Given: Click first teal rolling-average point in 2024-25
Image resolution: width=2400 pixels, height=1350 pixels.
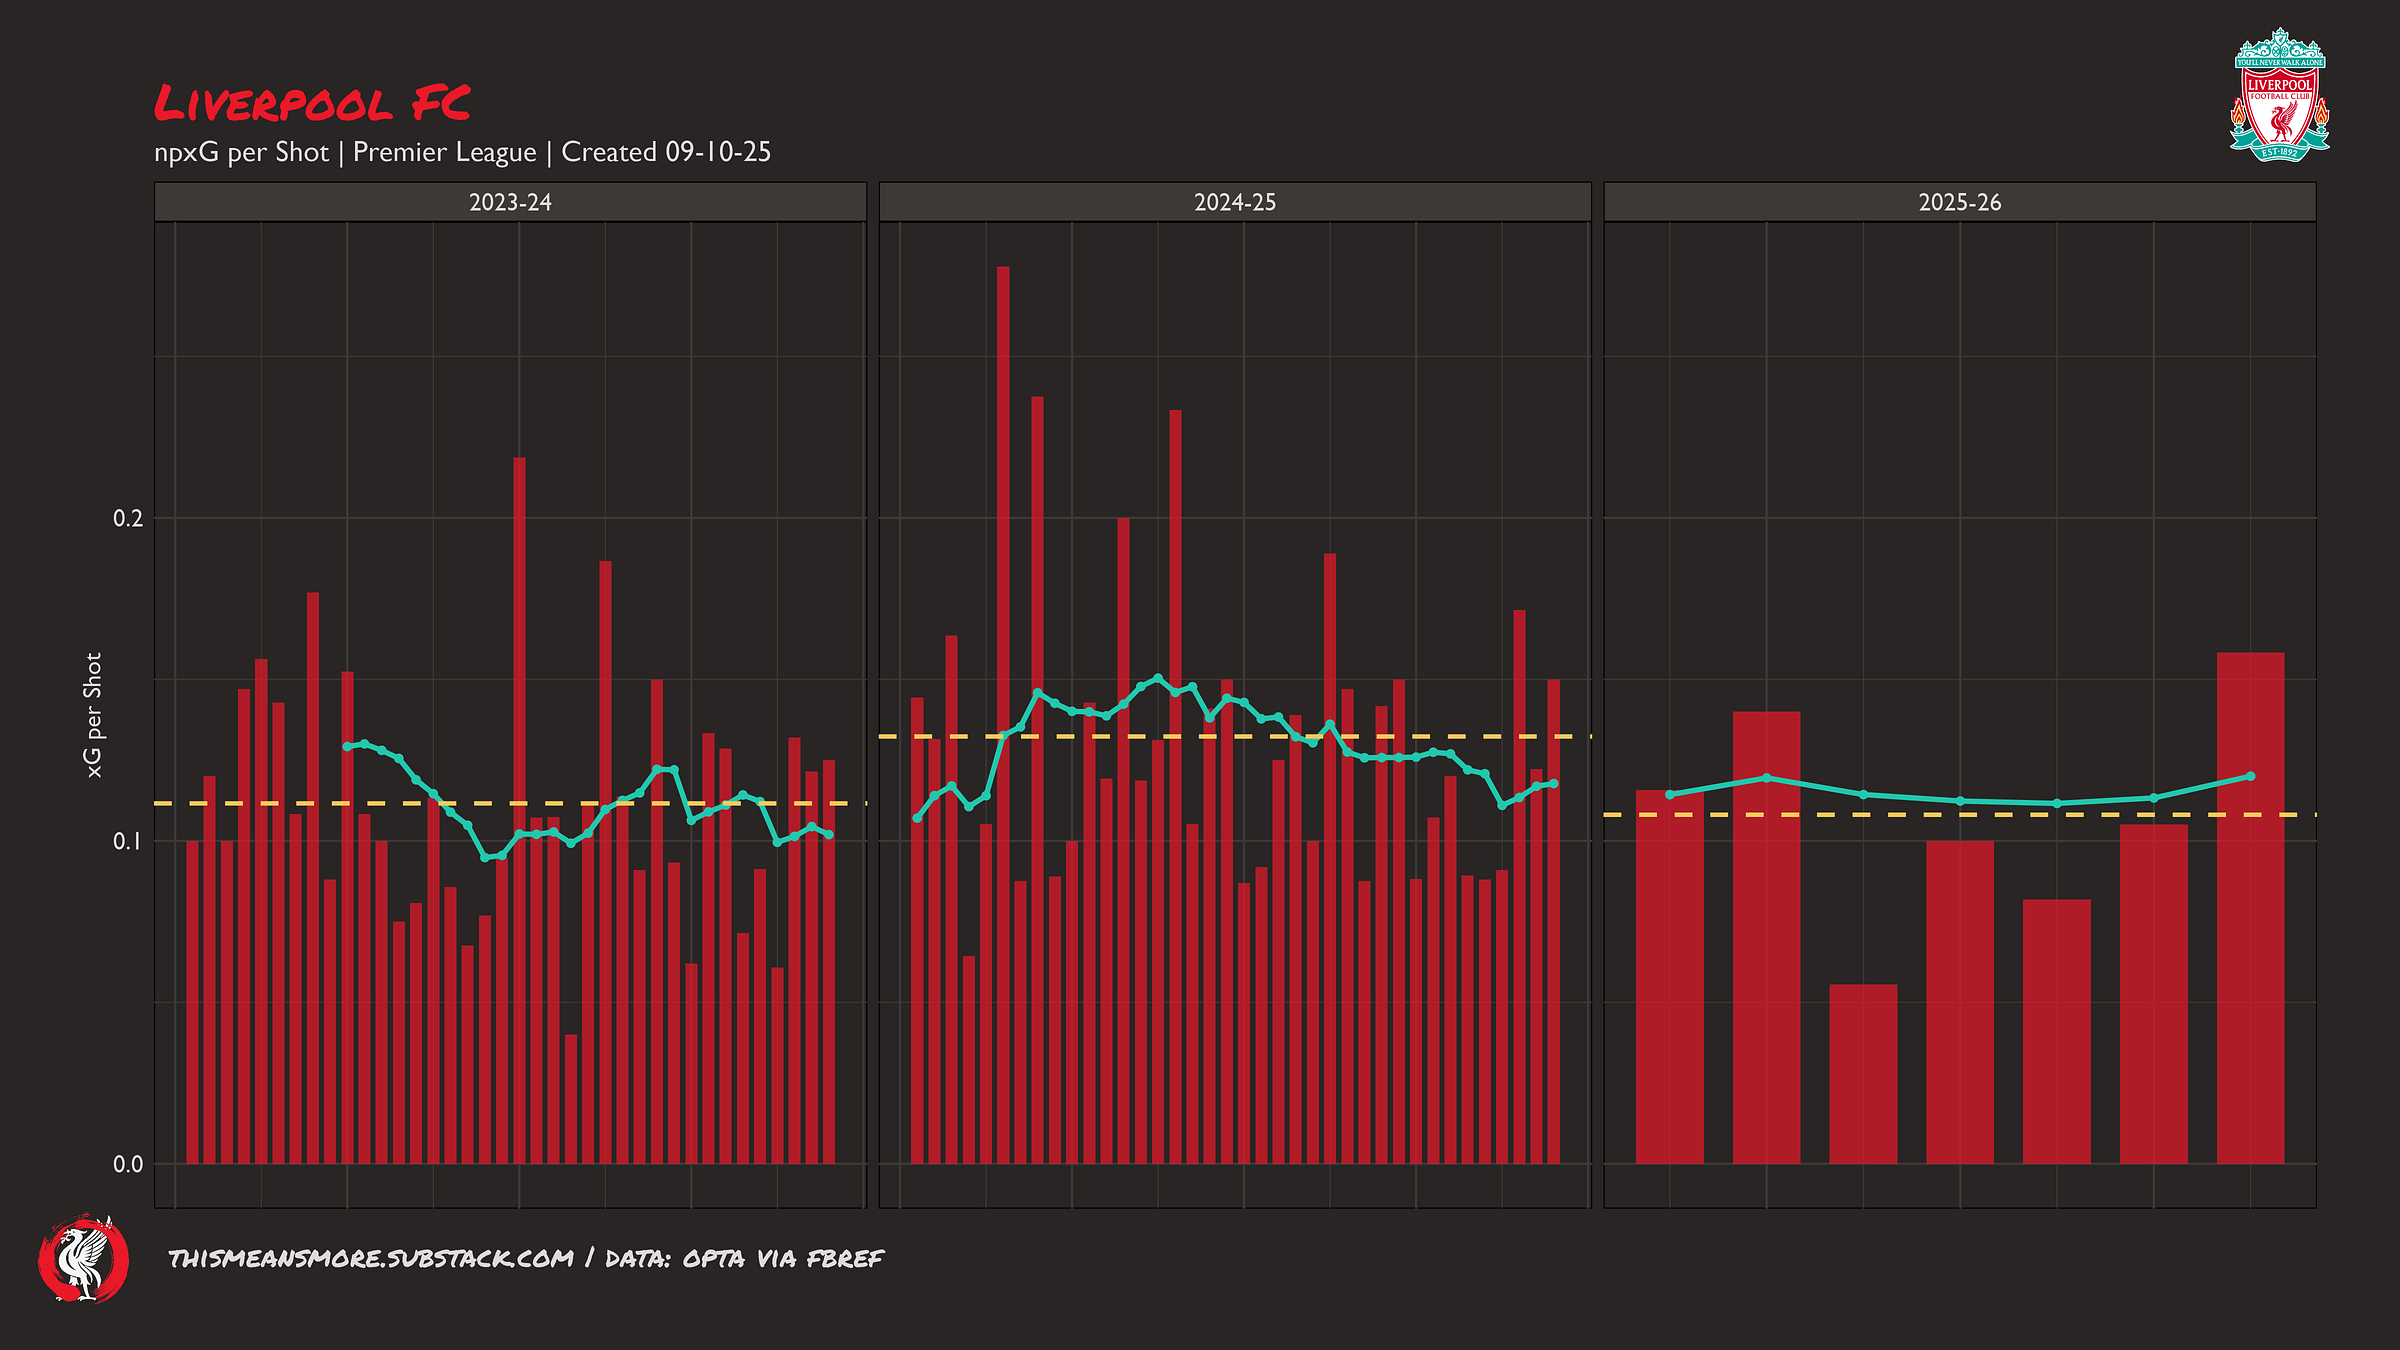Looking at the screenshot, I should (x=917, y=818).
